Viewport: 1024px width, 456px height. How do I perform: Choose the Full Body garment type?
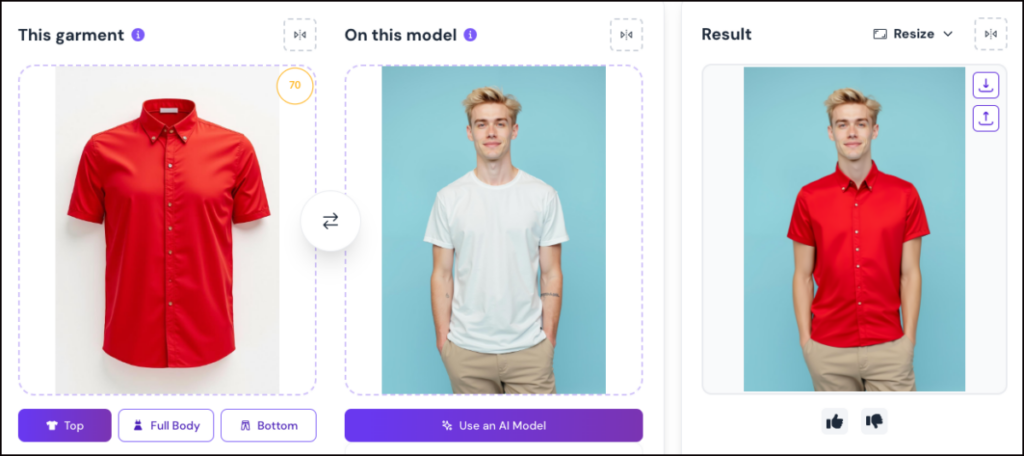[166, 425]
